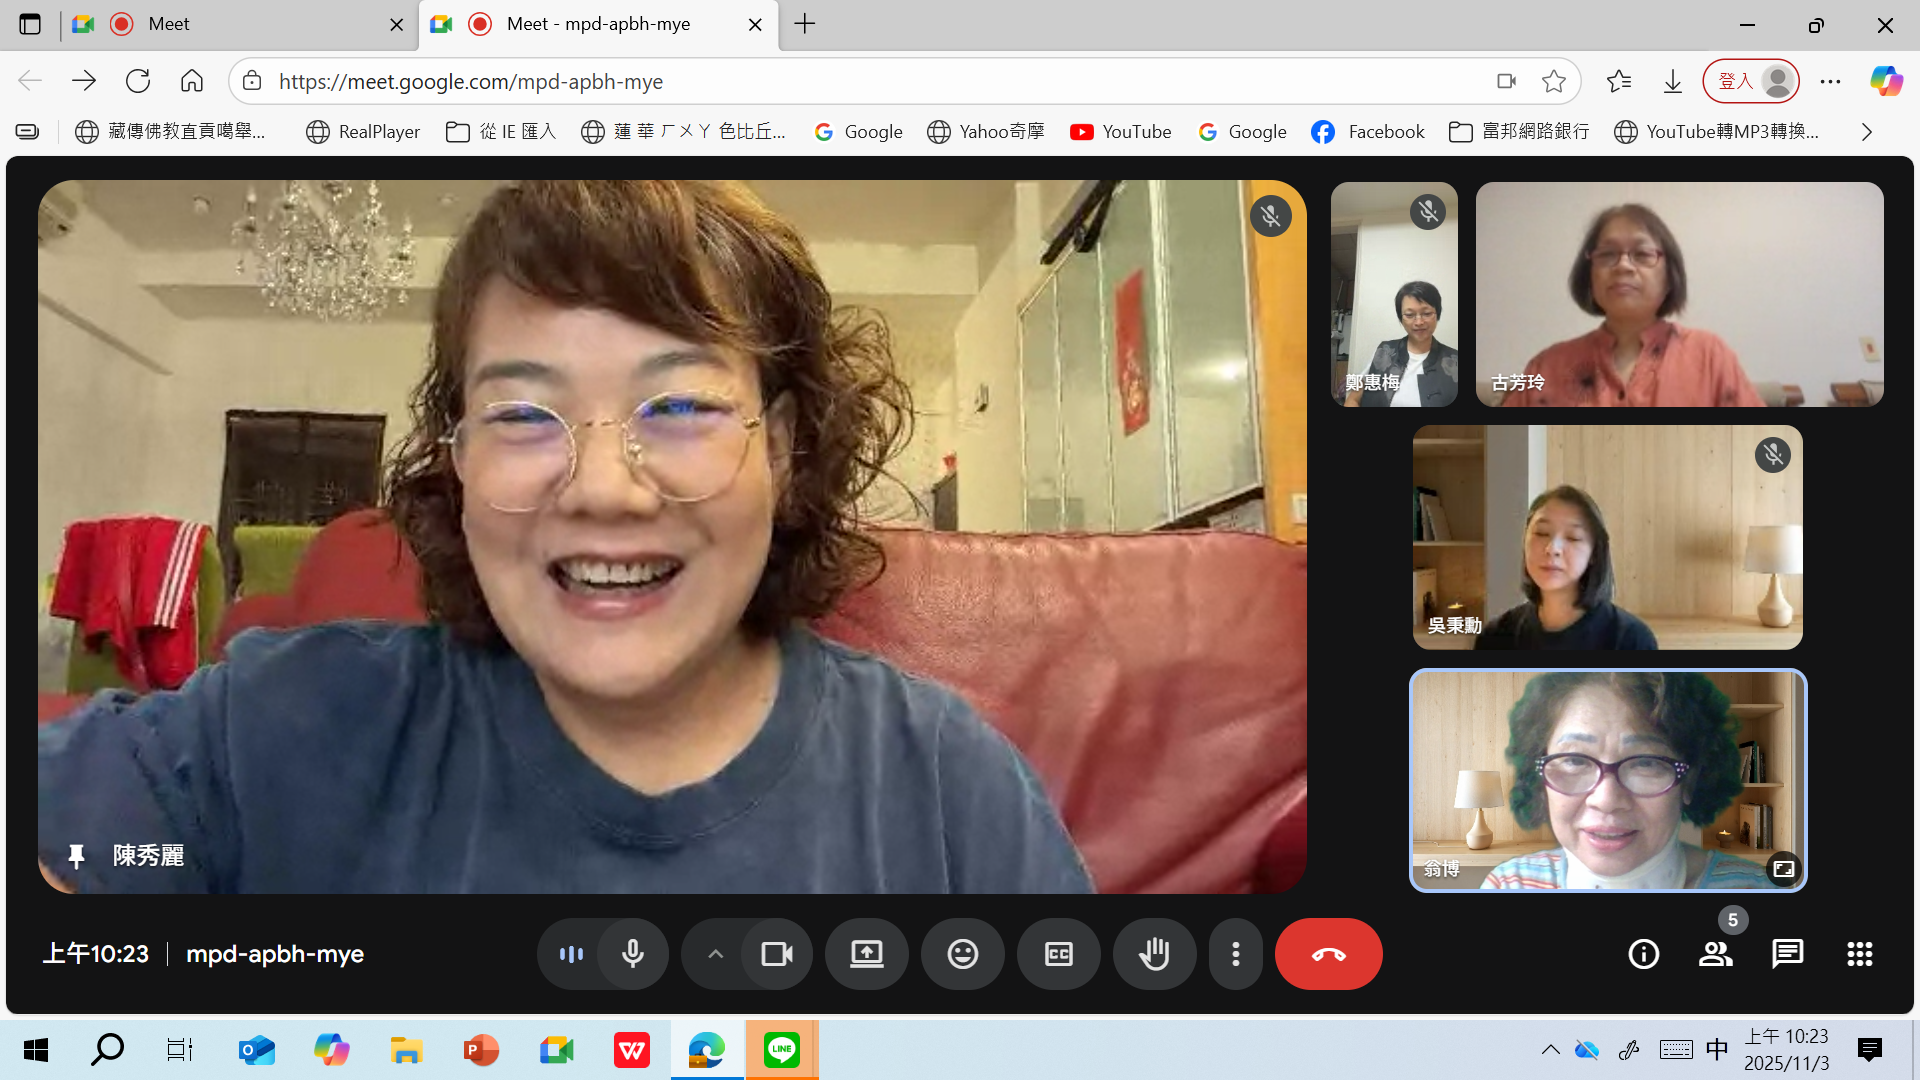
Task: Open a new browser tab
Action: 805,24
